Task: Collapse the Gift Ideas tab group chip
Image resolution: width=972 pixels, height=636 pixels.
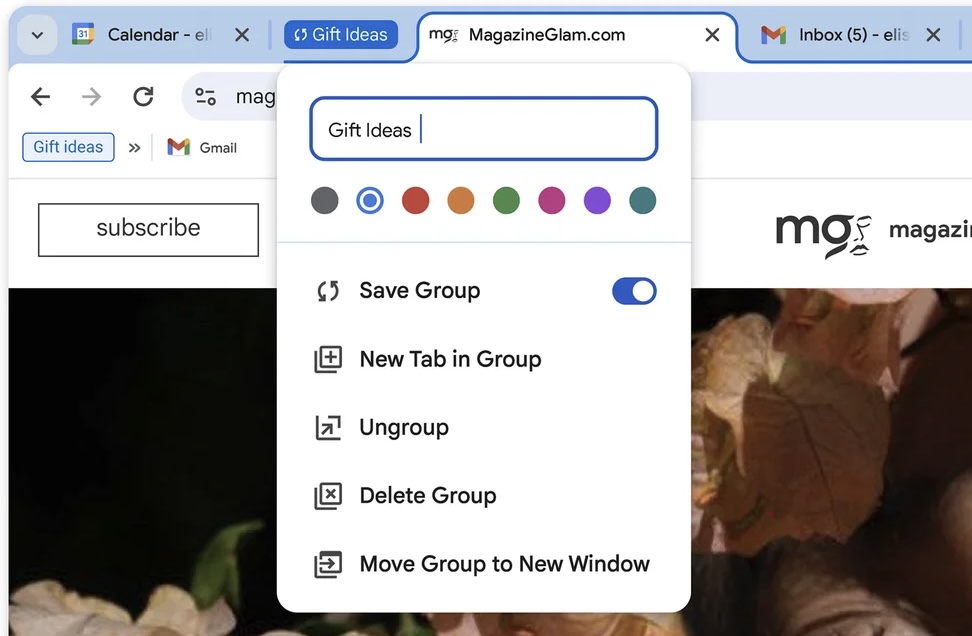Action: coord(341,35)
